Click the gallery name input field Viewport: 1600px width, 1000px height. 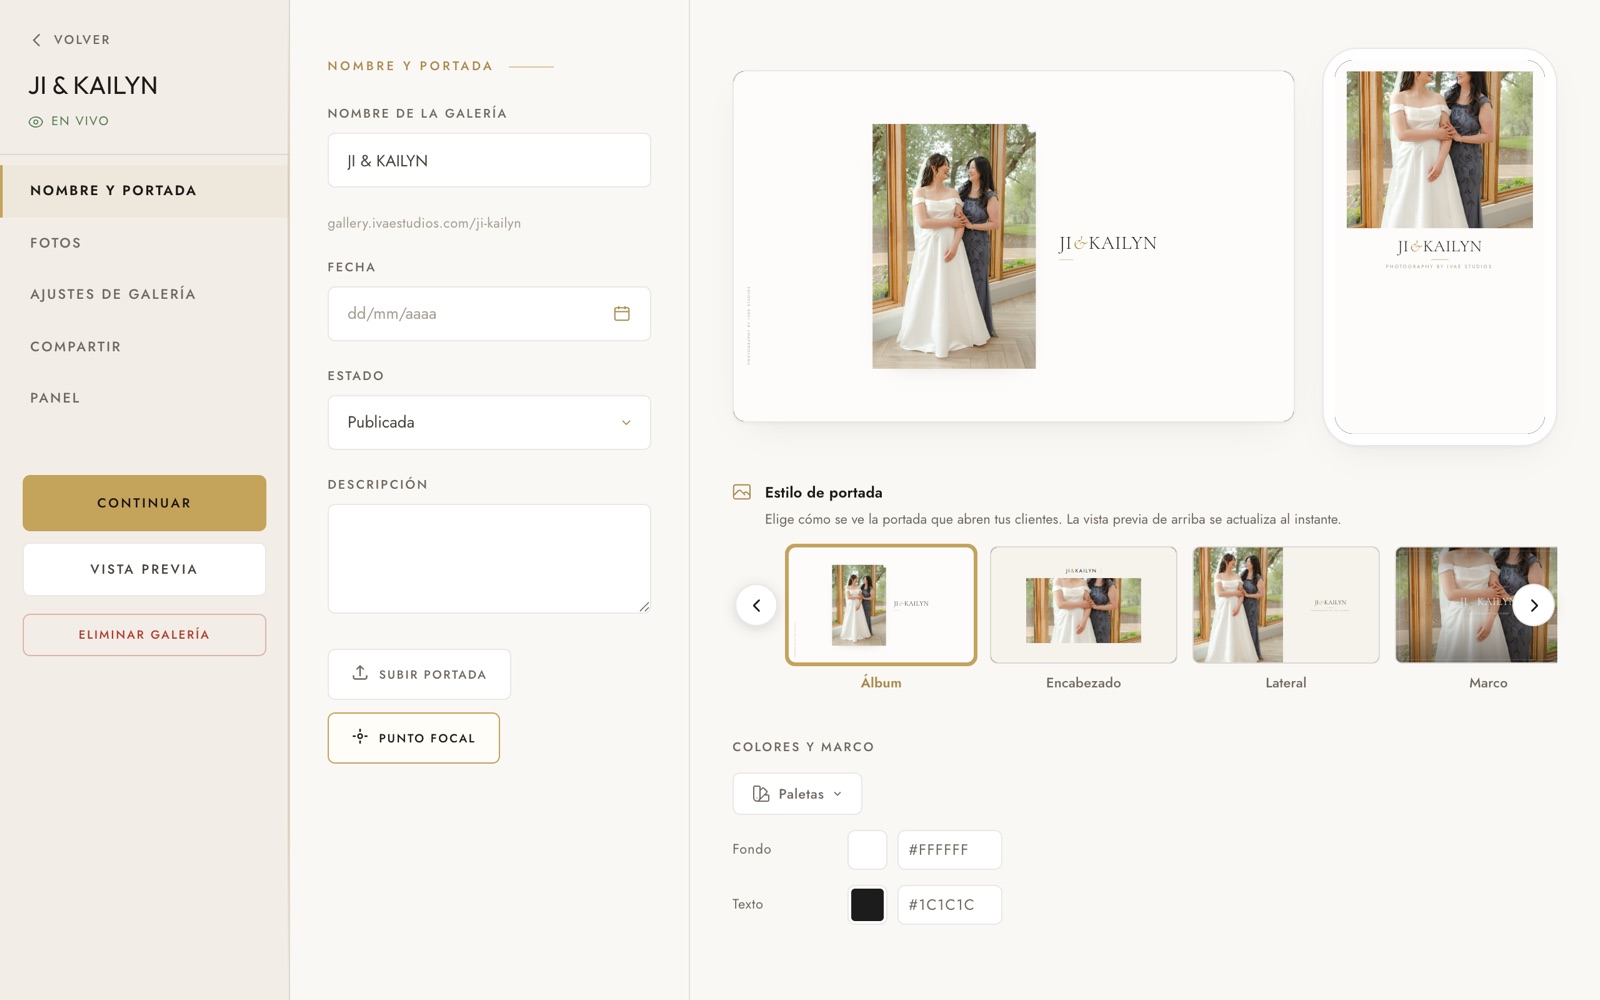(489, 160)
